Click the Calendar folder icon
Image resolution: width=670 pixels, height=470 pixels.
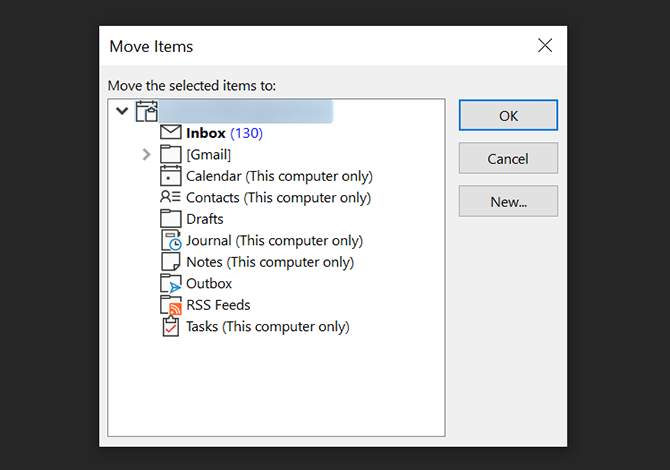[170, 176]
